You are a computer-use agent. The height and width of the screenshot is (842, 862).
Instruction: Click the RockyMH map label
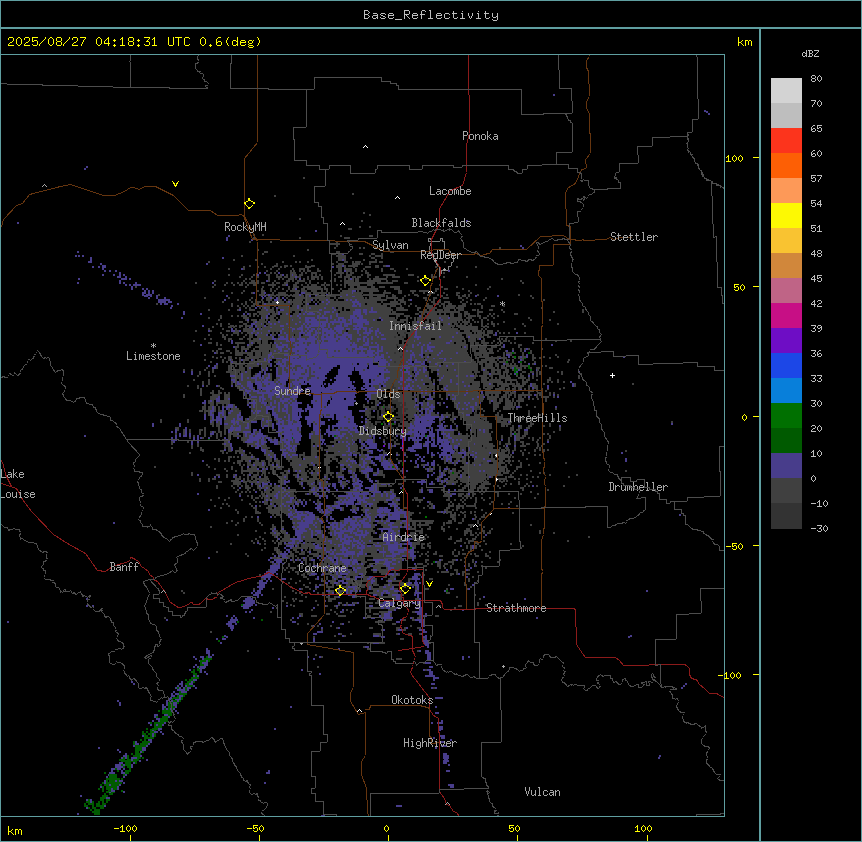tap(245, 226)
